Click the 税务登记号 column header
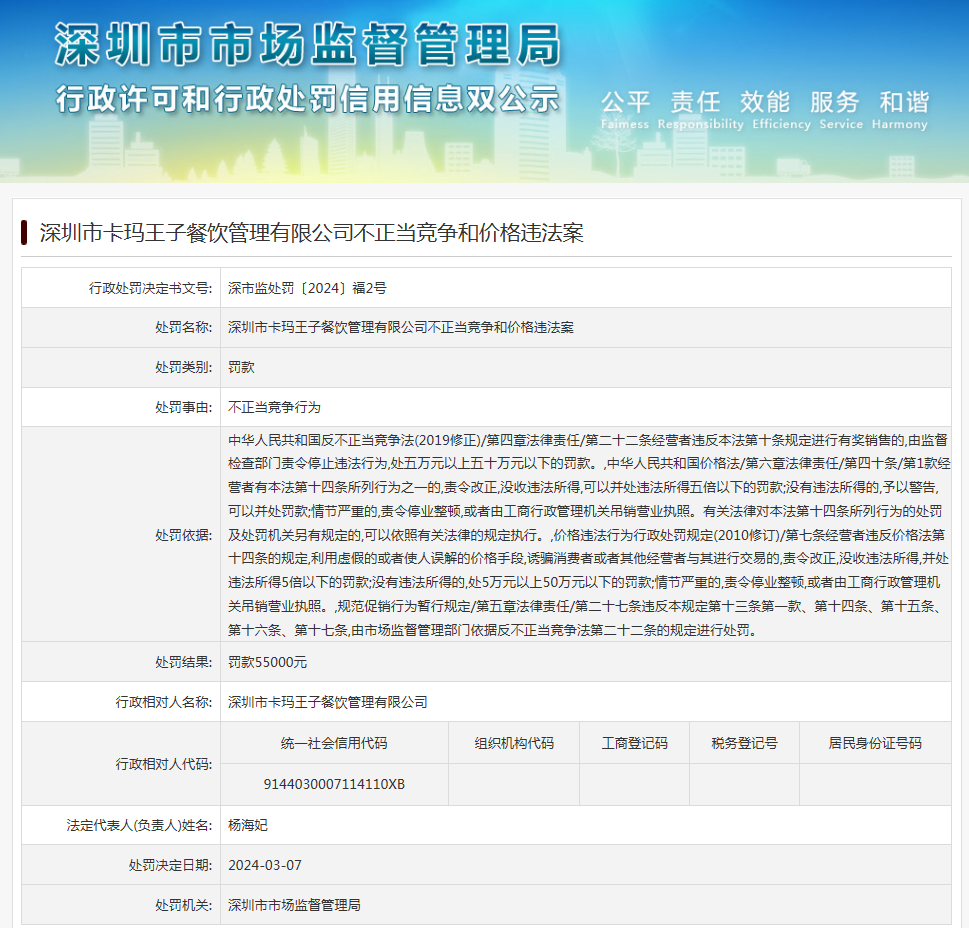The height and width of the screenshot is (928, 969). coord(744,743)
